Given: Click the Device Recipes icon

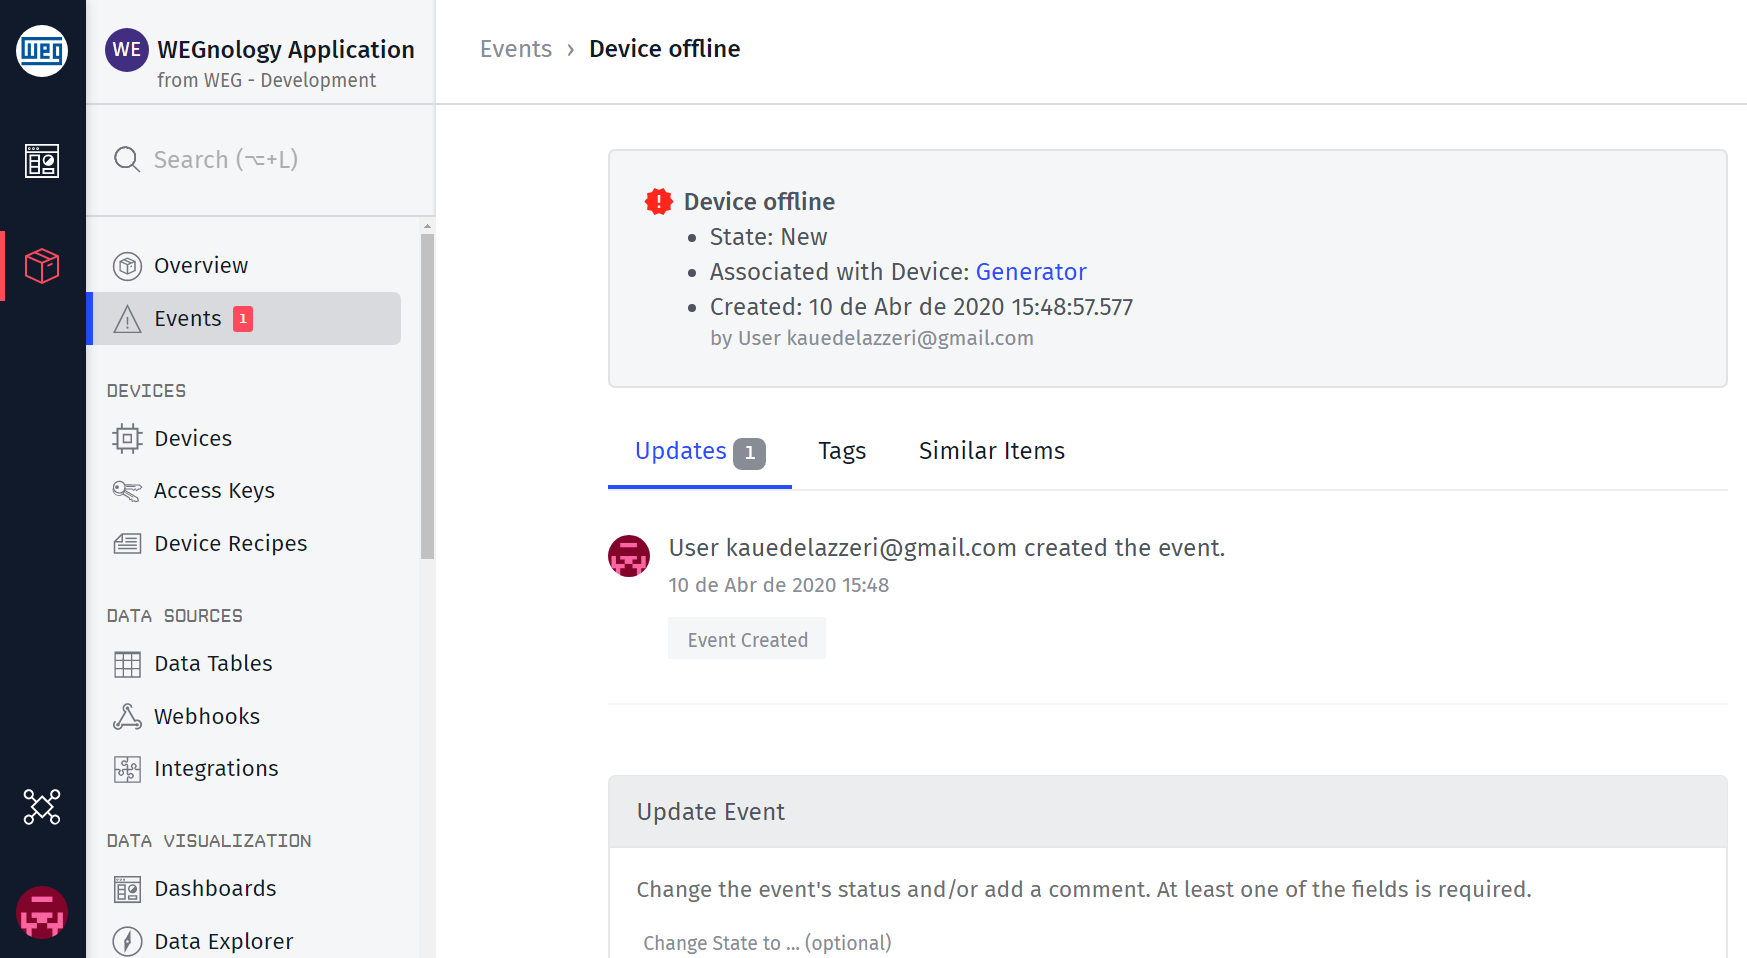Looking at the screenshot, I should (127, 544).
